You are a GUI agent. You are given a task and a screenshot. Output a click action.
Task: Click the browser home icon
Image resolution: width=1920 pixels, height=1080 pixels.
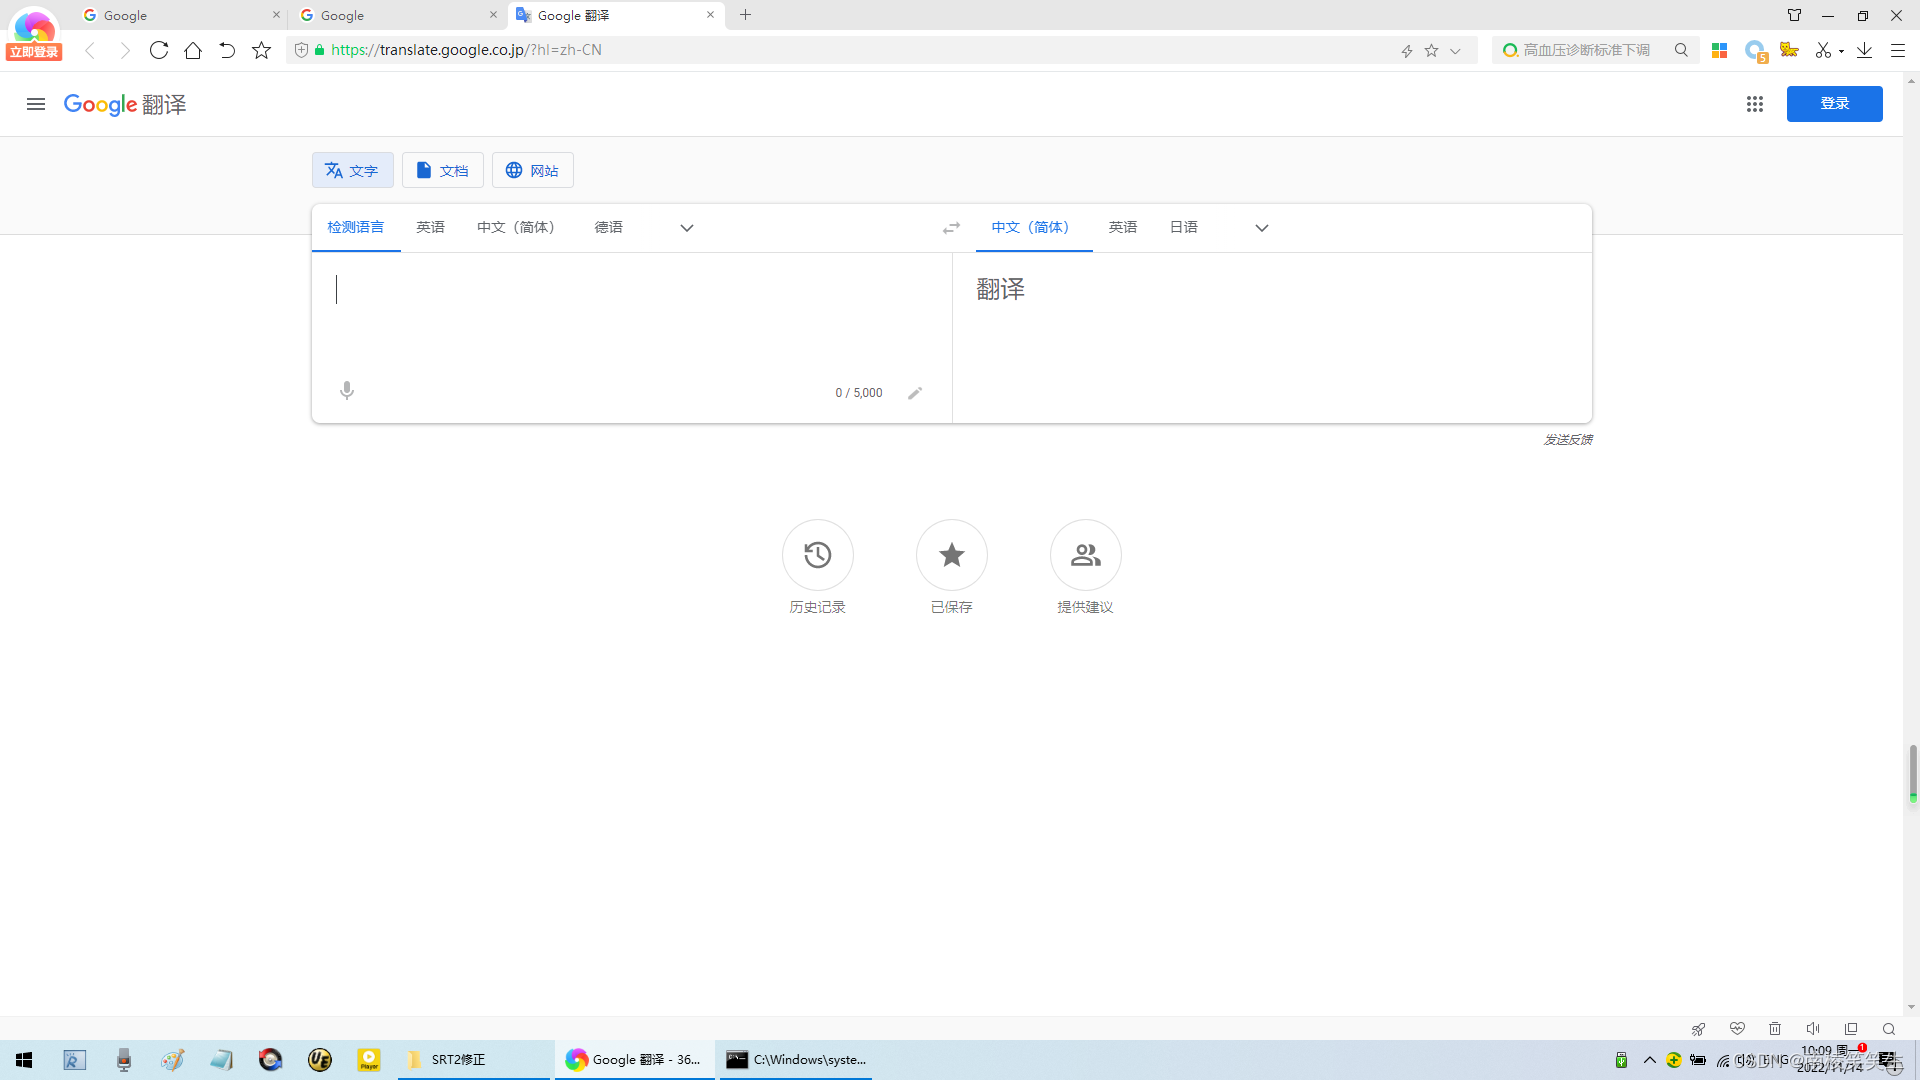click(193, 50)
